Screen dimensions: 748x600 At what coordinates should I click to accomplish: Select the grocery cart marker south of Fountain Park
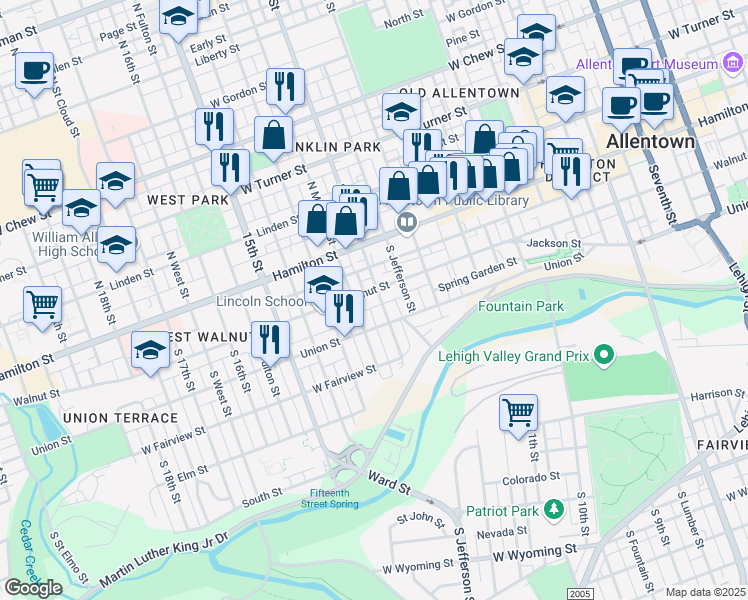coord(518,411)
